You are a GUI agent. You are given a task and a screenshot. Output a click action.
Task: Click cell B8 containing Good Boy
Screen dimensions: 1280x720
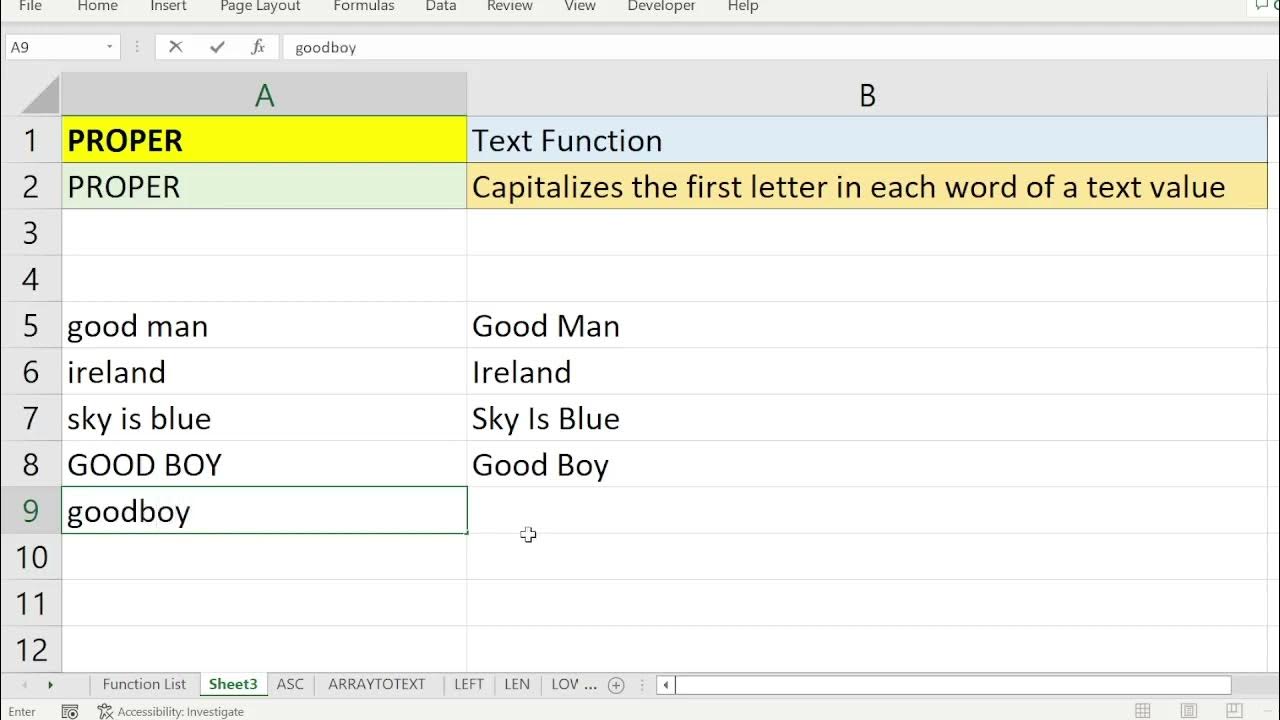click(867, 465)
